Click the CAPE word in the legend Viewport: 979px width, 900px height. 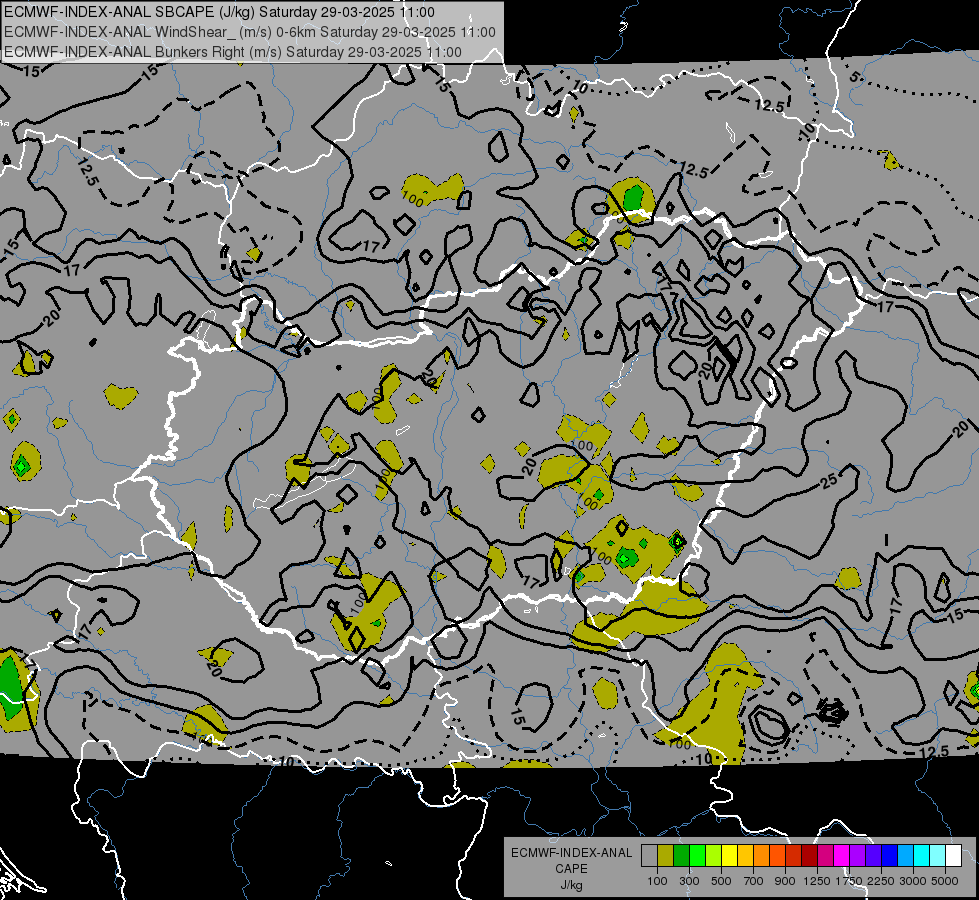(571, 869)
